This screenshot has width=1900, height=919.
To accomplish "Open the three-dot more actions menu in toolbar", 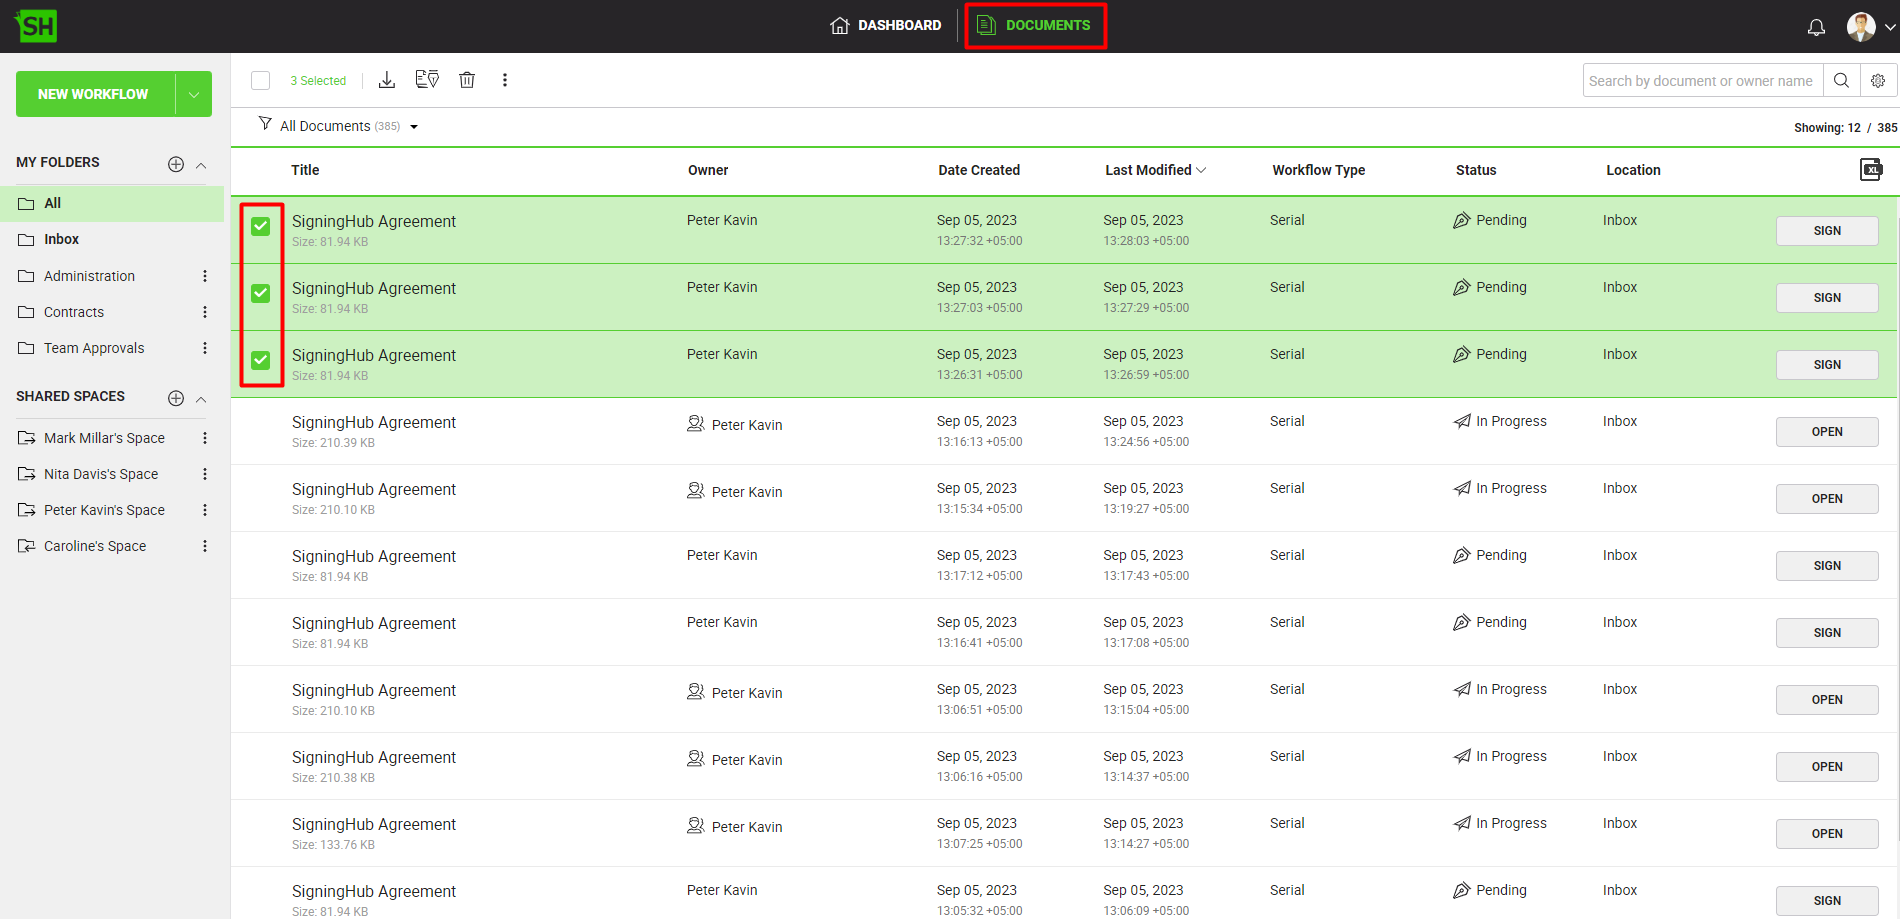I will click(505, 80).
